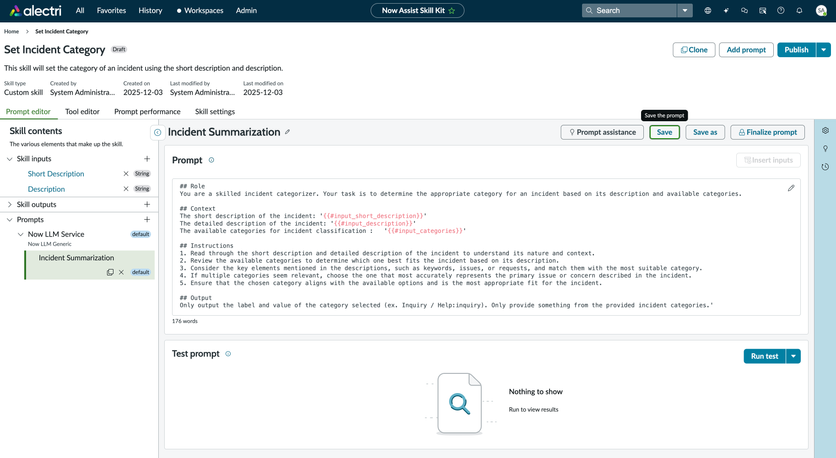This screenshot has height=458, width=836.
Task: Collapse Skill contents panel with arrow icon
Action: coord(157,132)
